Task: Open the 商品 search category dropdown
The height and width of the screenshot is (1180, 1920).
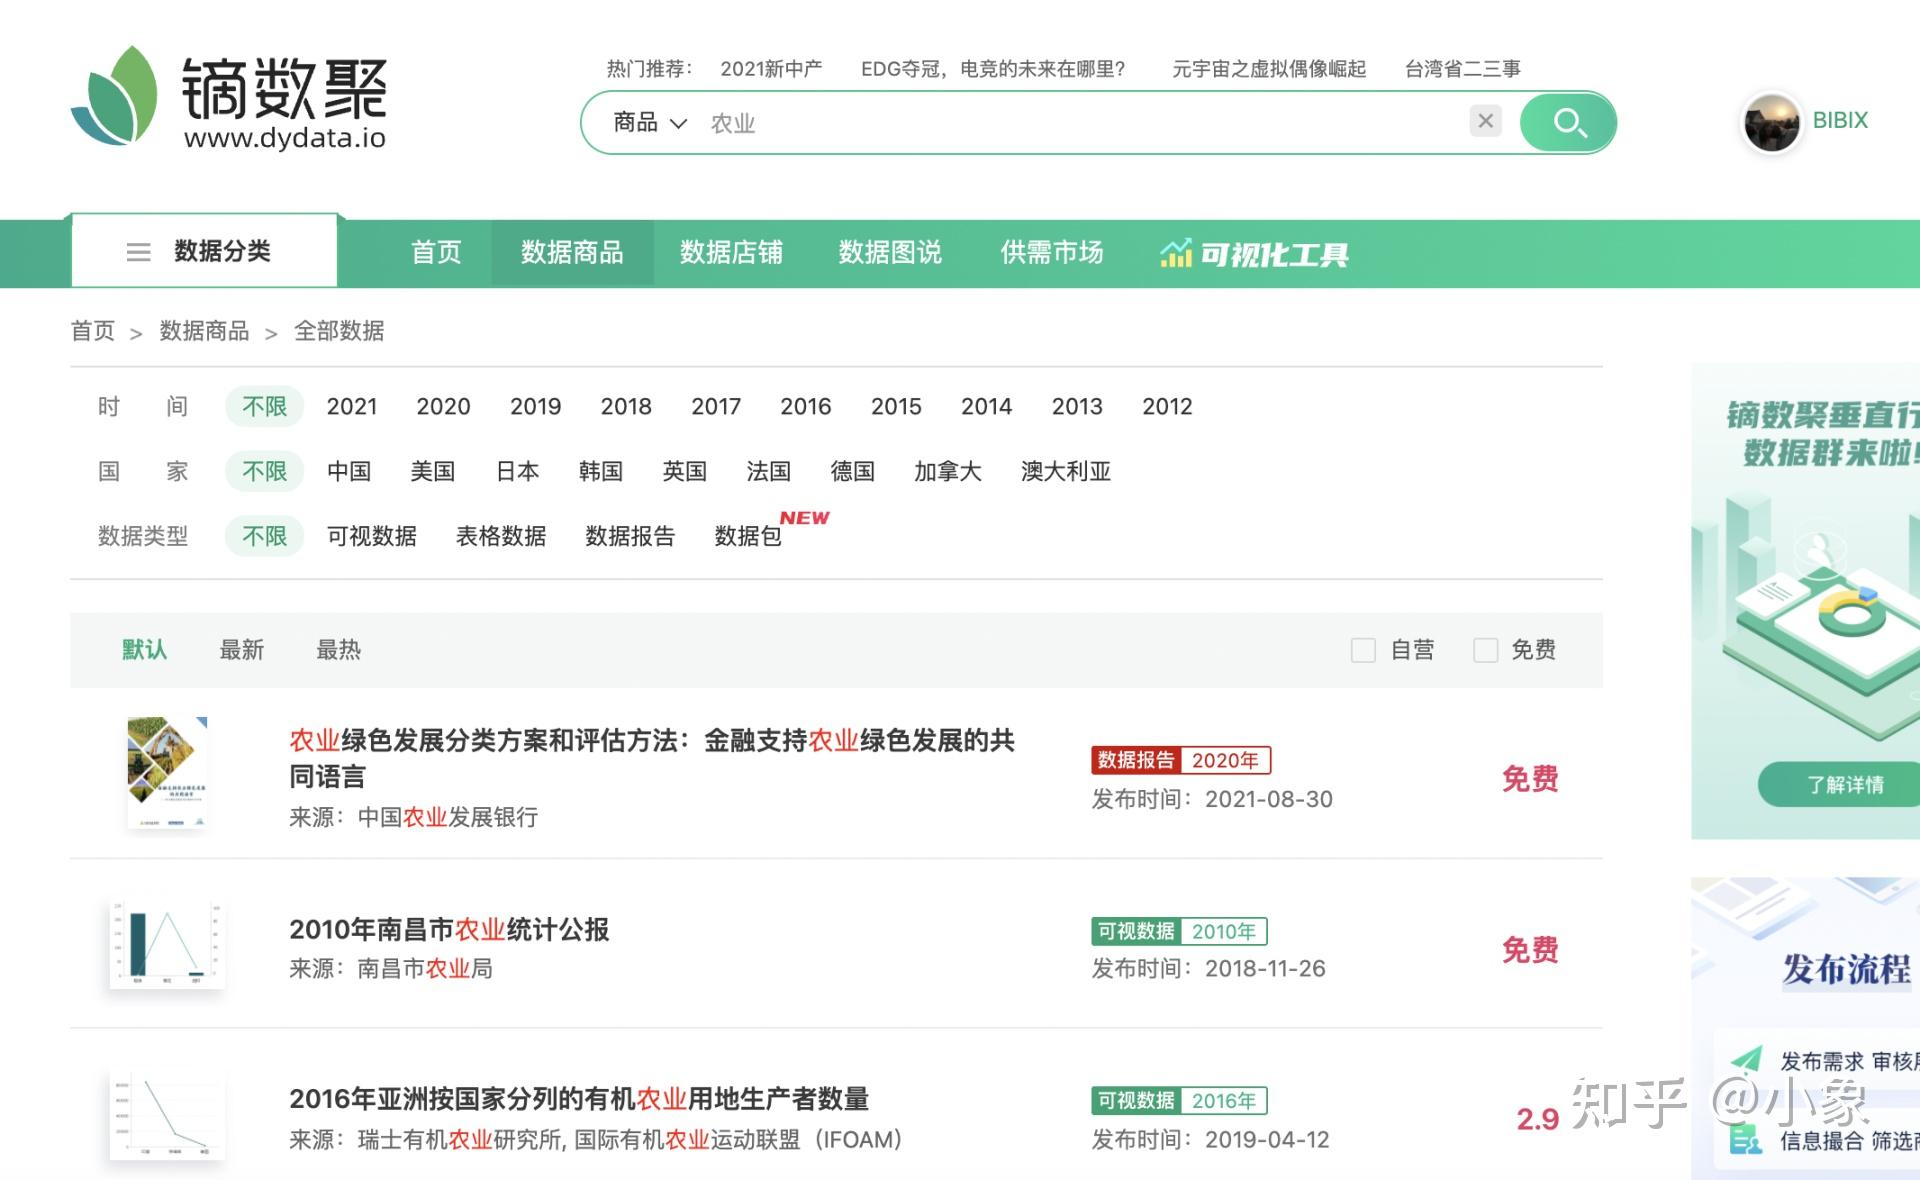Action: (633, 122)
